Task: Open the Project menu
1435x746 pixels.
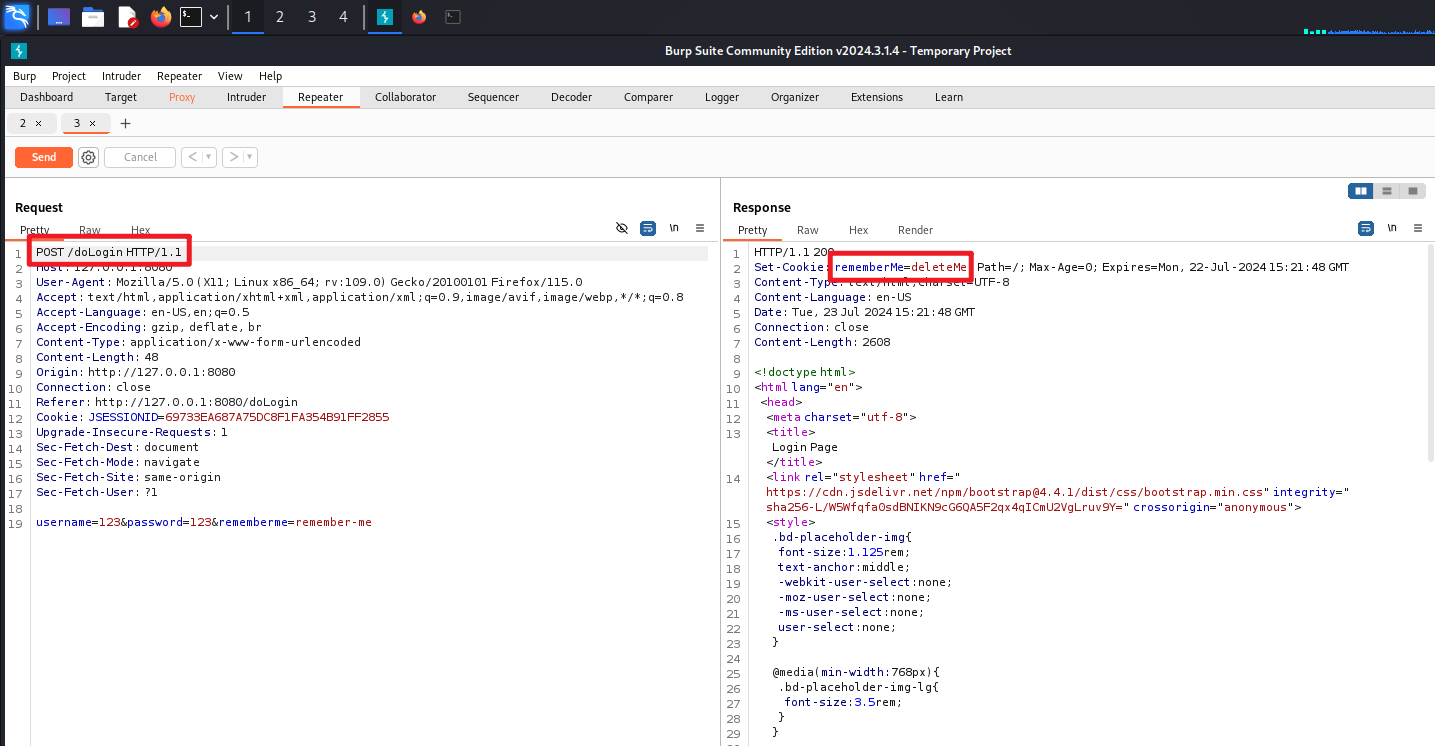Action: 69,76
